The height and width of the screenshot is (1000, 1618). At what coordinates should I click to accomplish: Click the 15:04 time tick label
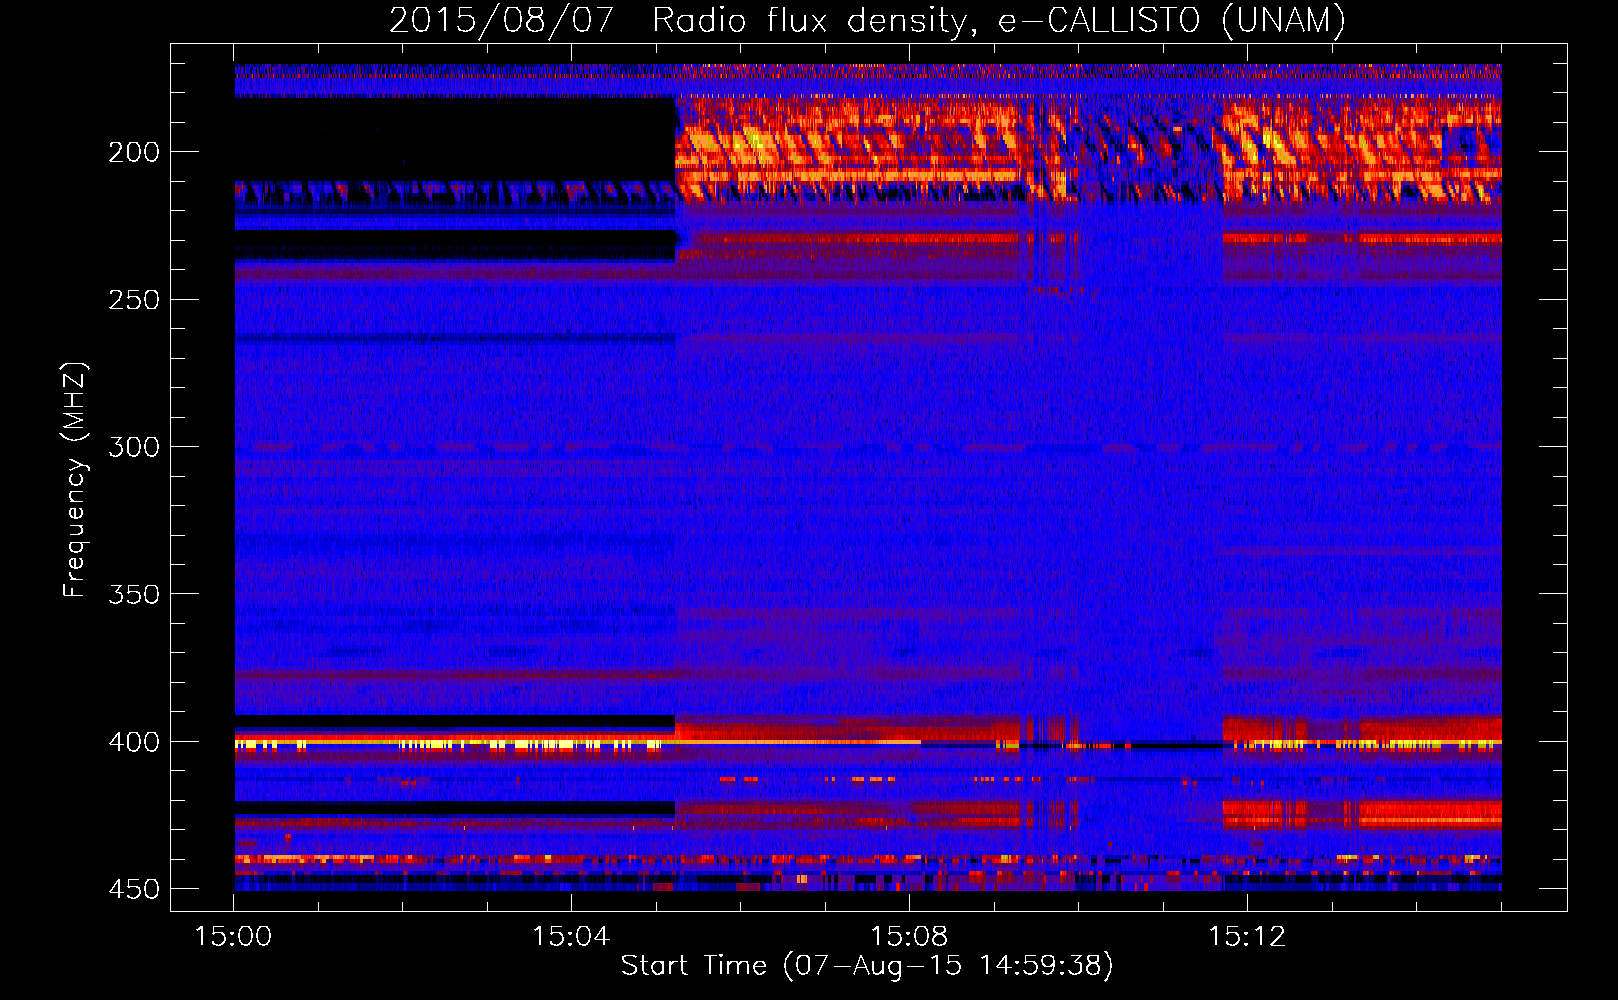point(571,937)
